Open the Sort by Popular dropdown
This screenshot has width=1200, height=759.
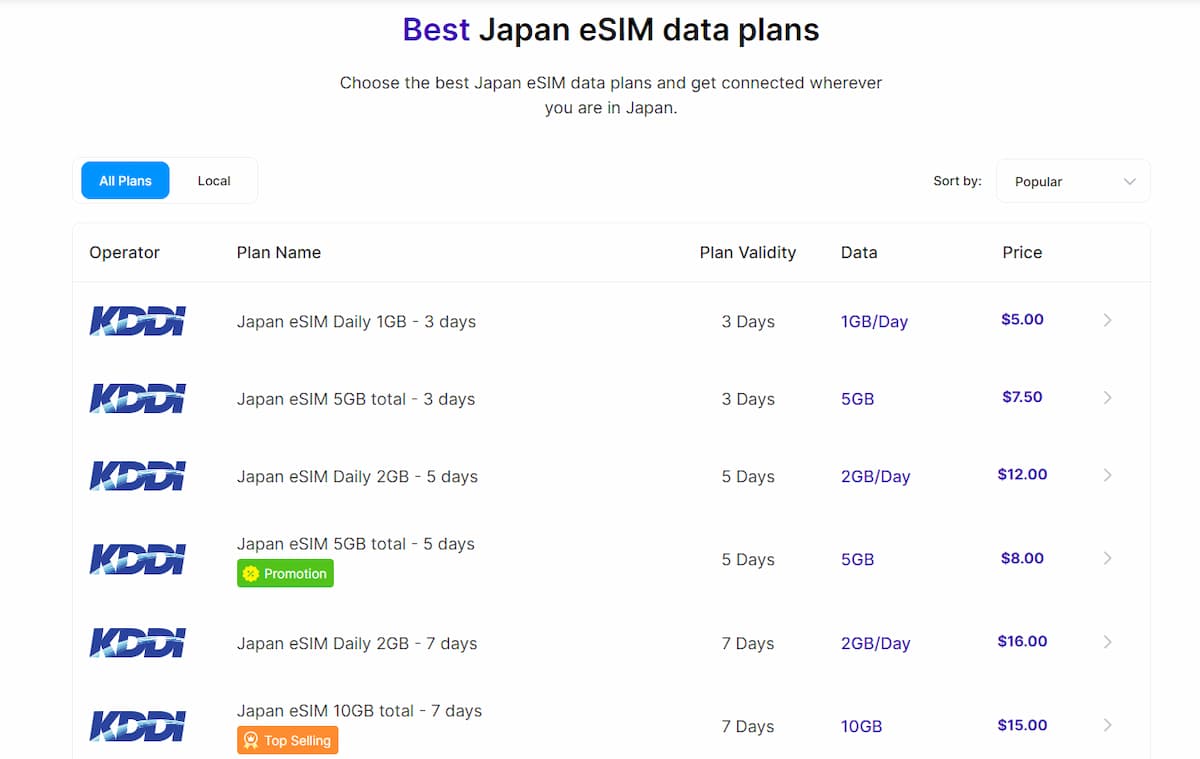pos(1073,181)
